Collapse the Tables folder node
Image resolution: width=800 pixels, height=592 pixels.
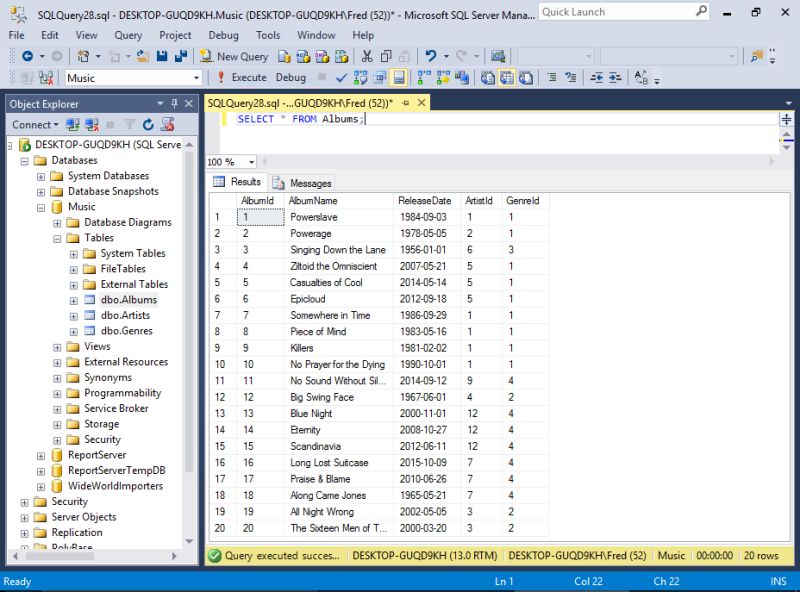click(x=57, y=238)
